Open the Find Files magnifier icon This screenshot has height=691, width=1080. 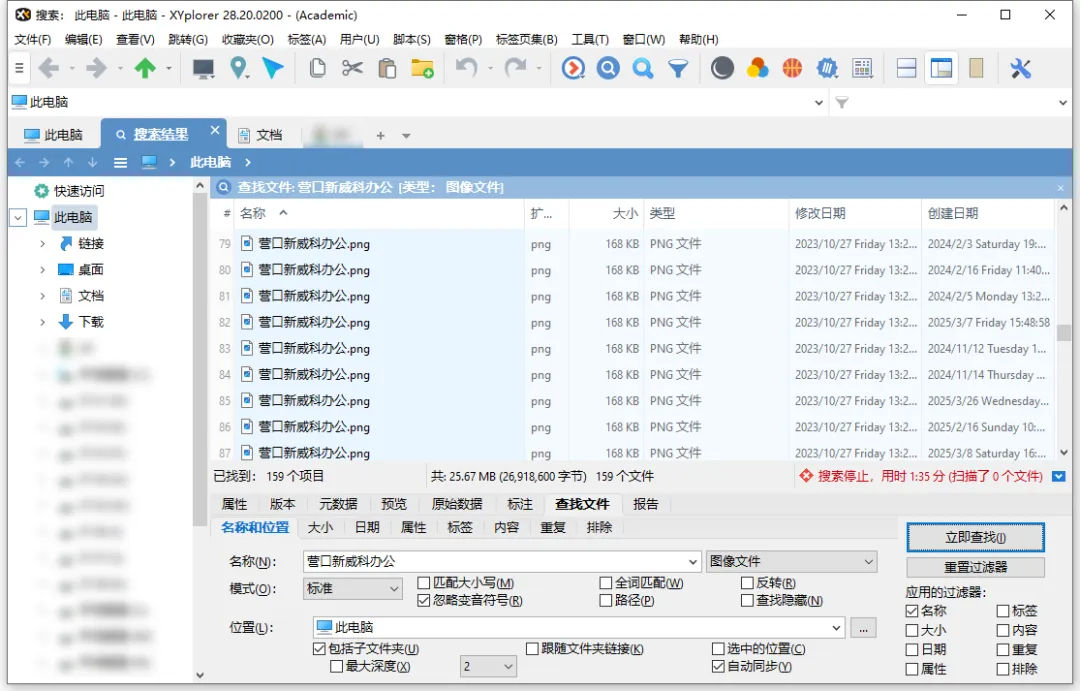(x=608, y=68)
